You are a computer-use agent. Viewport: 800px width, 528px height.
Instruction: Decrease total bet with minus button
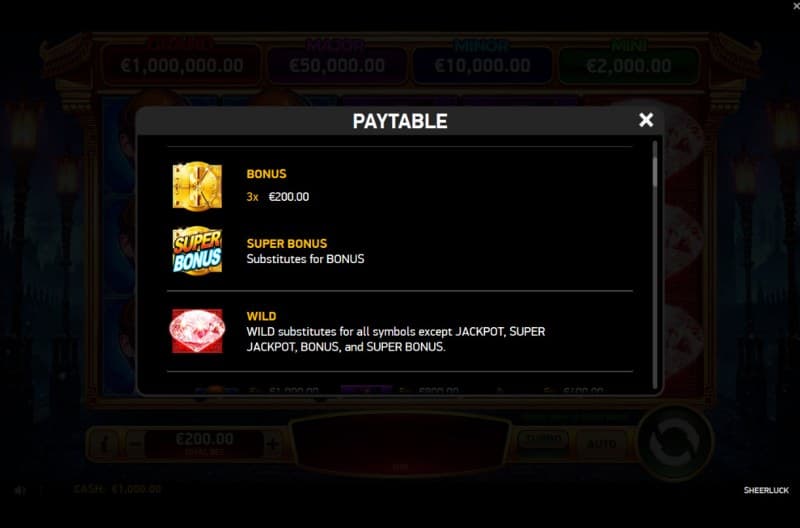135,444
